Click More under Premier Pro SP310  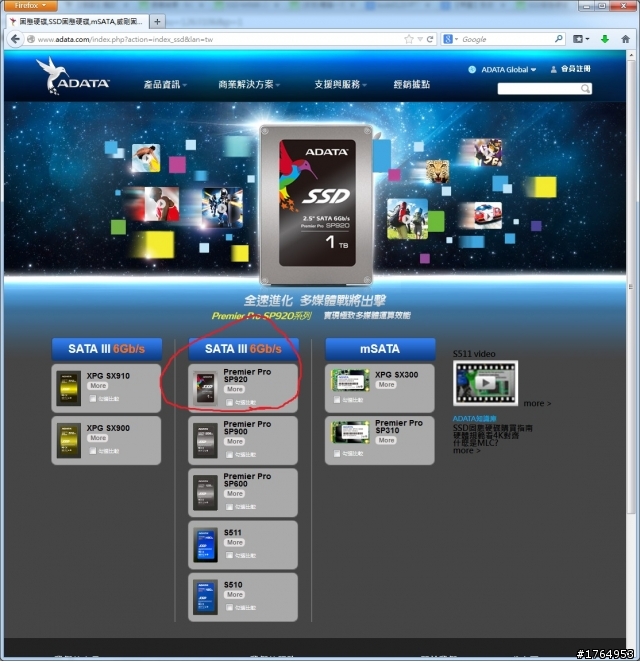(x=386, y=440)
